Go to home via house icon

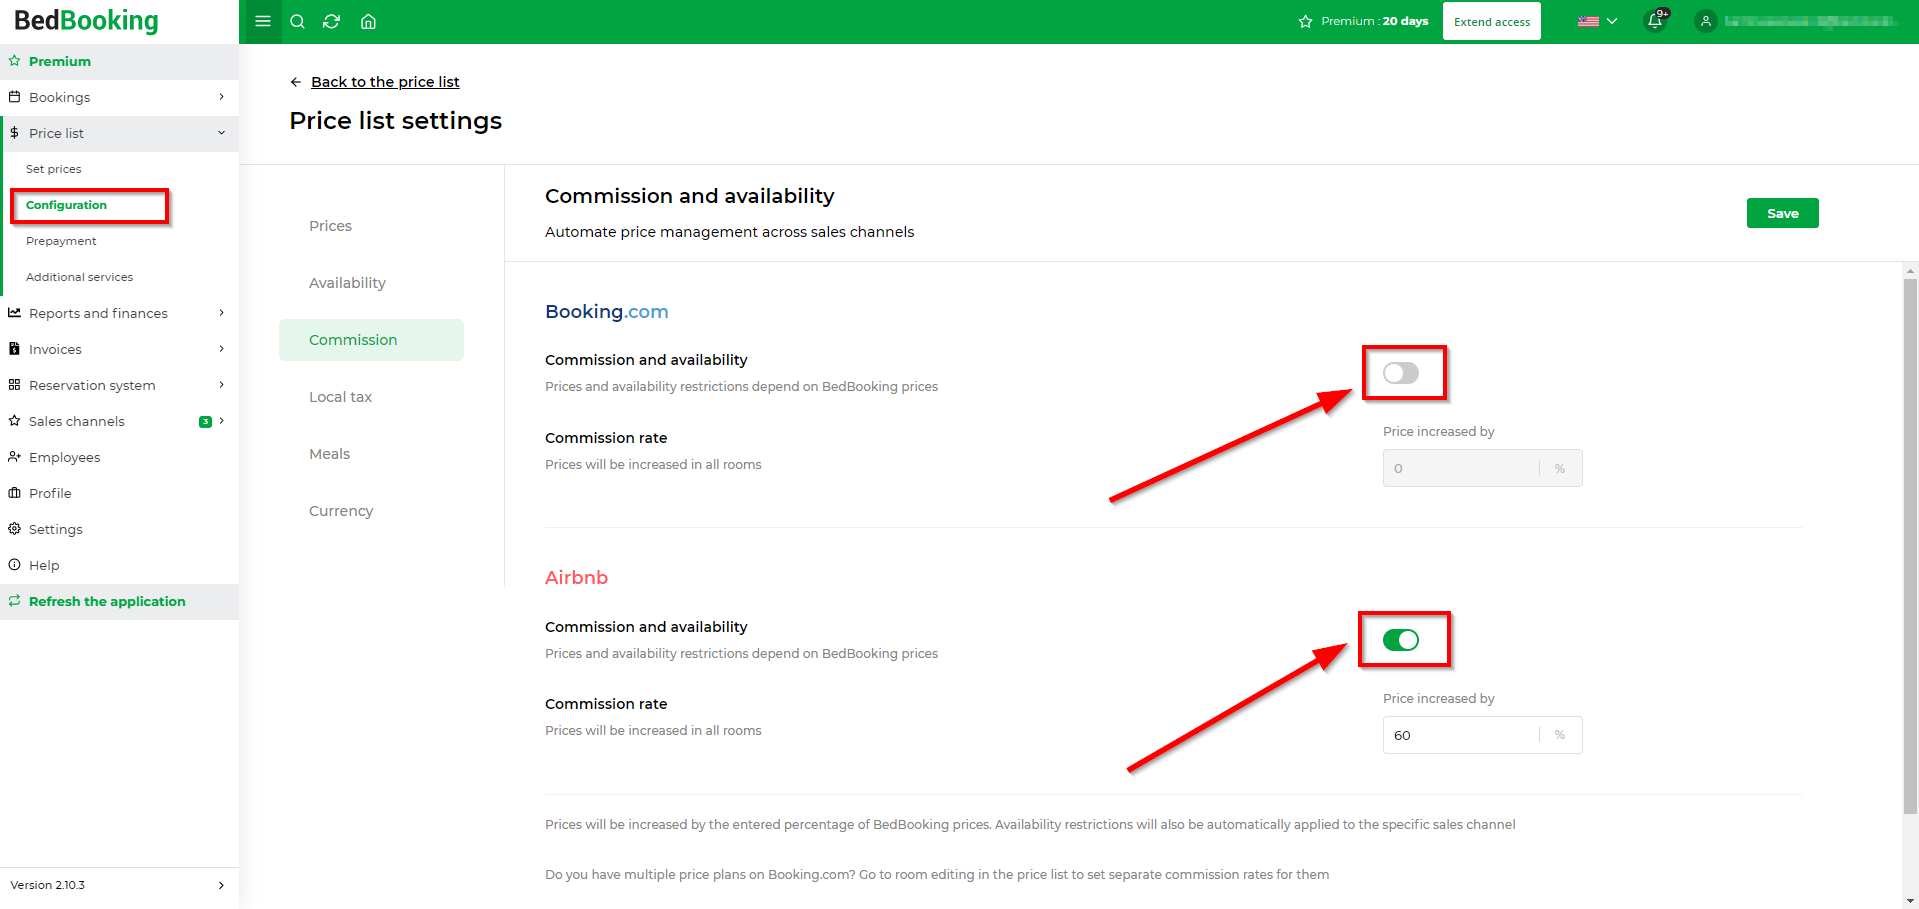[368, 21]
